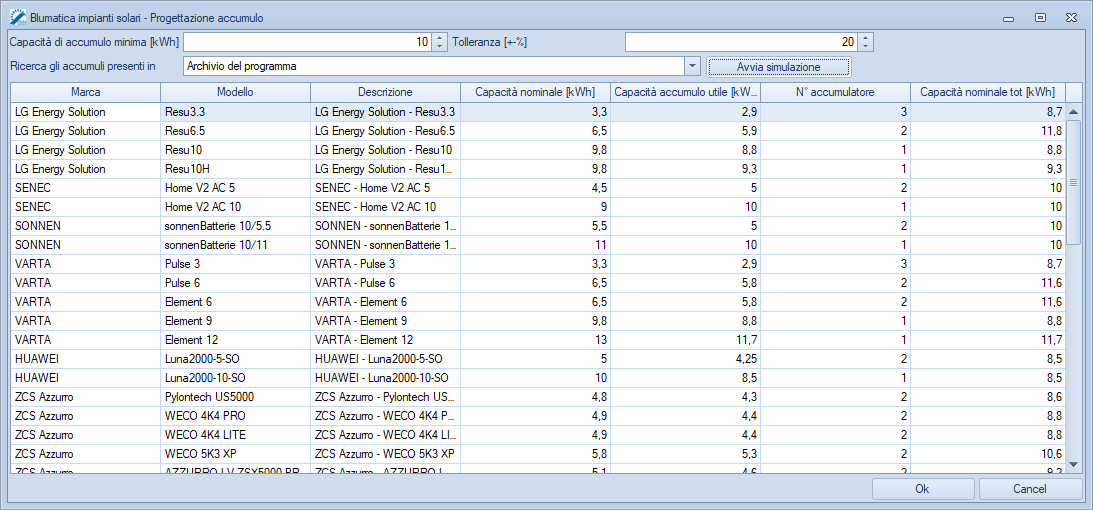This screenshot has width=1093, height=510.
Task: Click the SENEC - Home V2 AC 5 description
Action: tap(385, 187)
